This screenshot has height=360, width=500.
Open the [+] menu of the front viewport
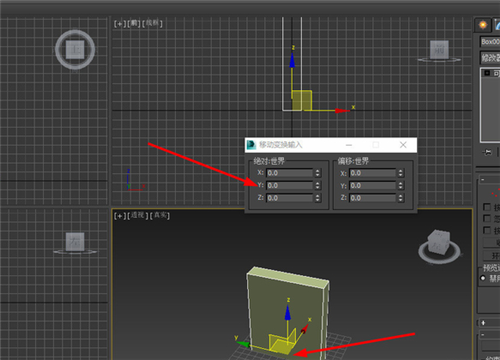click(x=119, y=24)
